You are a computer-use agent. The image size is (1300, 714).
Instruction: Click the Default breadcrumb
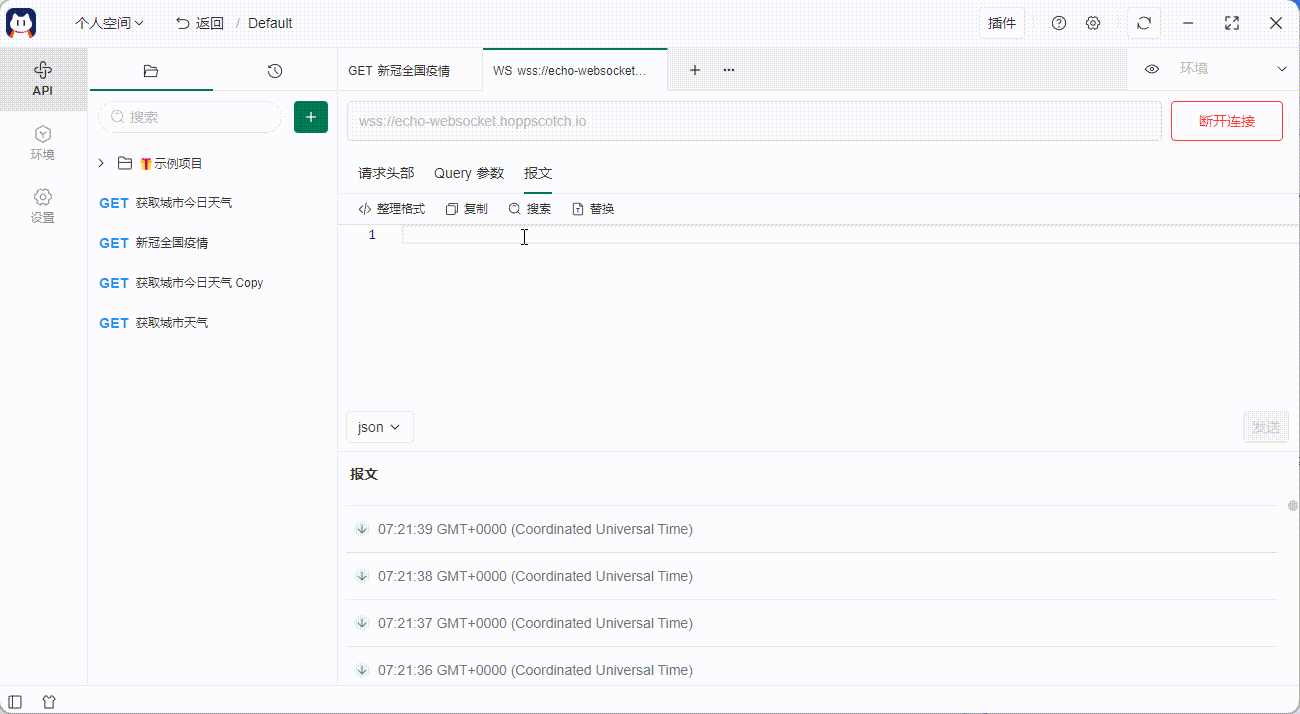[x=270, y=23]
